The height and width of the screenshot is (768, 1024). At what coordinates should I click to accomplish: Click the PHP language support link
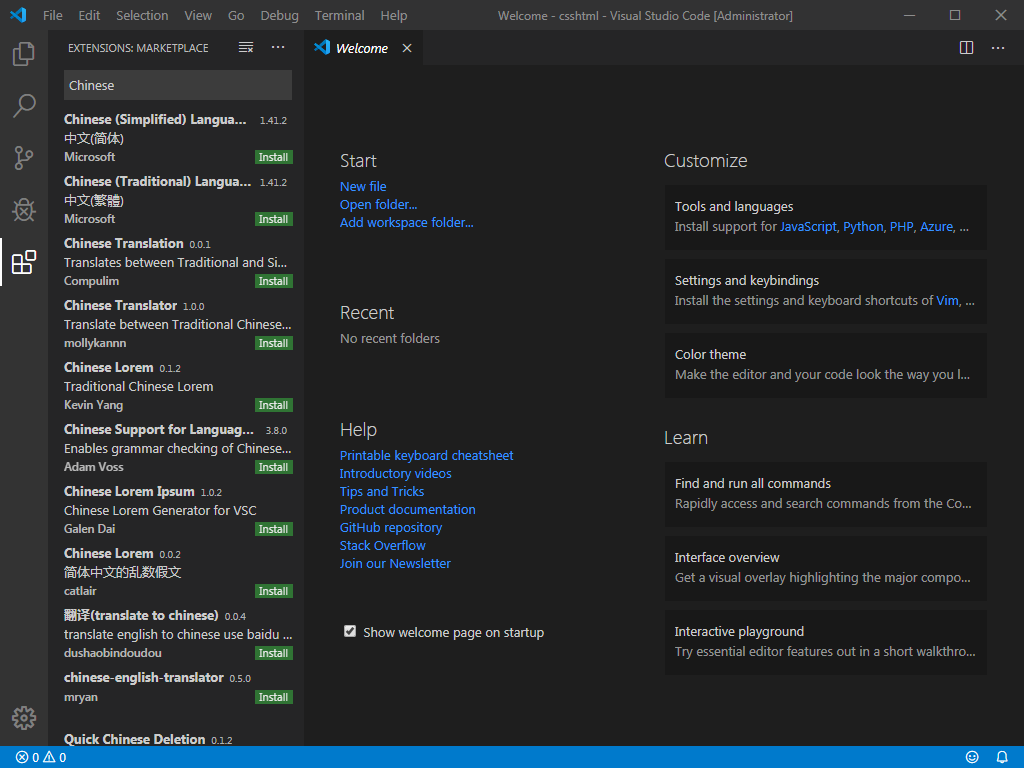click(901, 227)
